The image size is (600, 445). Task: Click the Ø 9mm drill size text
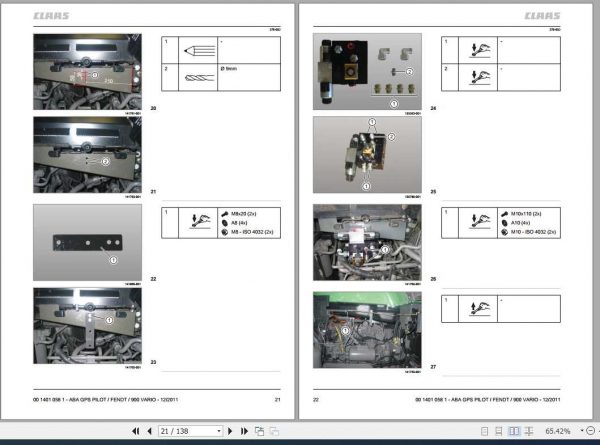click(x=229, y=68)
